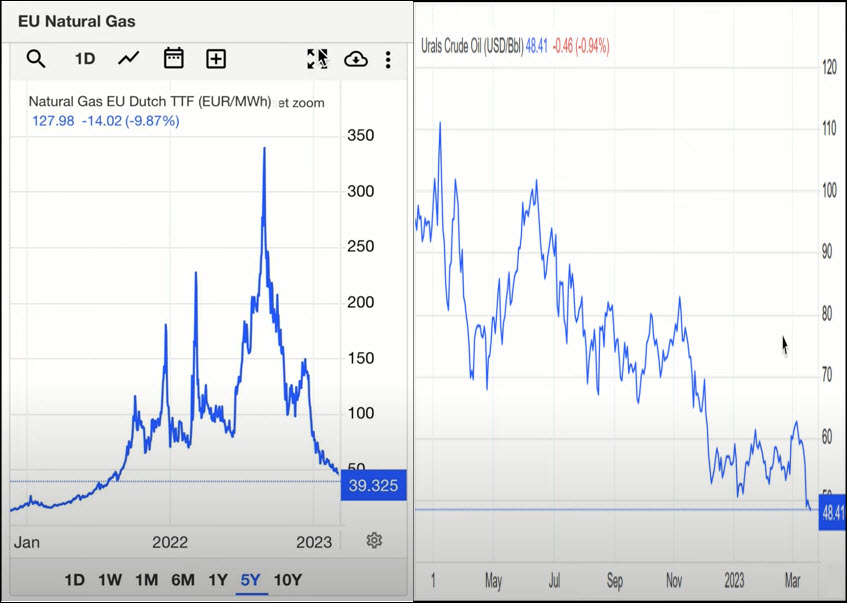Open the 1D interval selector in toolbar
This screenshot has width=847, height=603.
(x=85, y=59)
